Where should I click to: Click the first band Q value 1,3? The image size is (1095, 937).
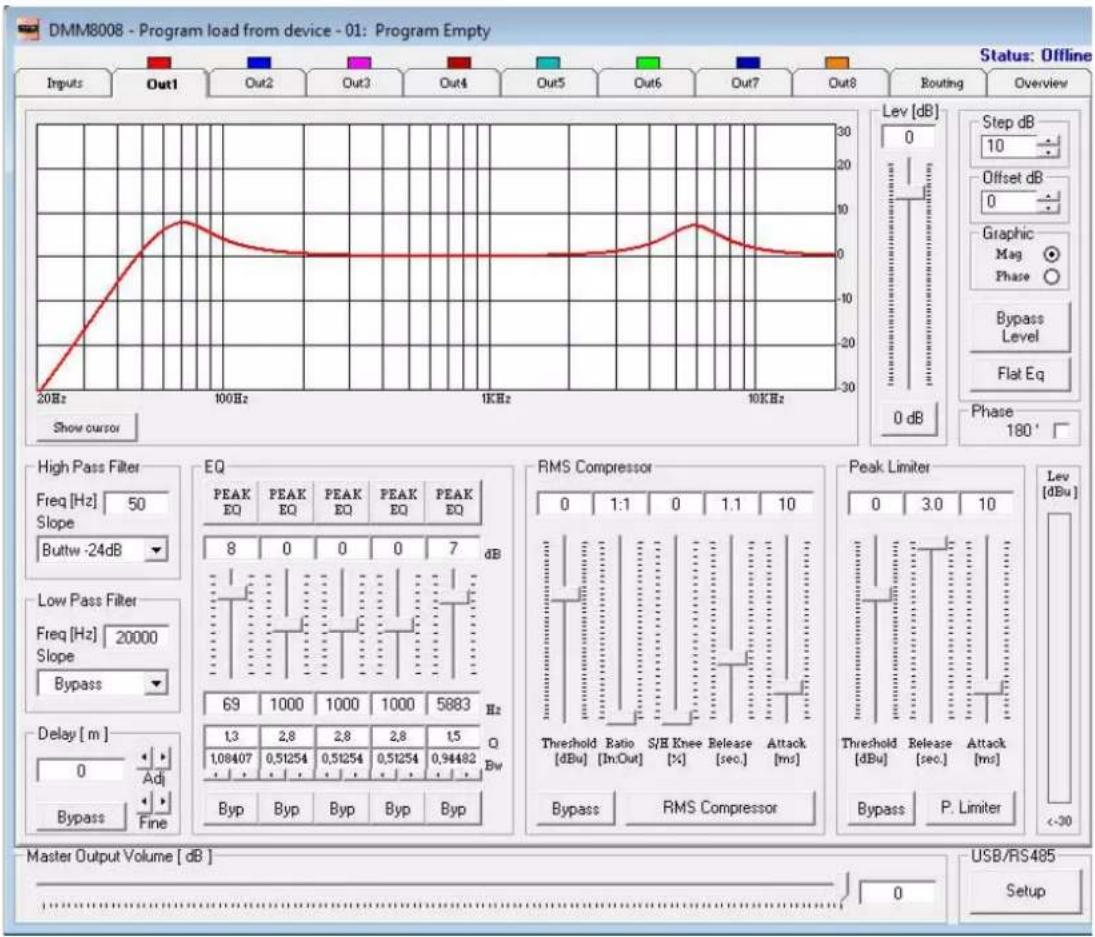tap(231, 737)
